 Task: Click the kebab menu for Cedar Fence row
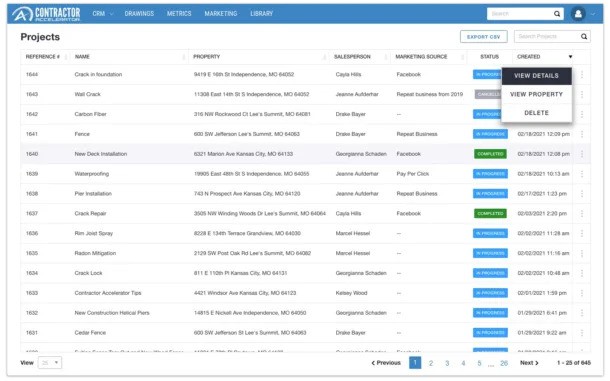[x=582, y=333]
